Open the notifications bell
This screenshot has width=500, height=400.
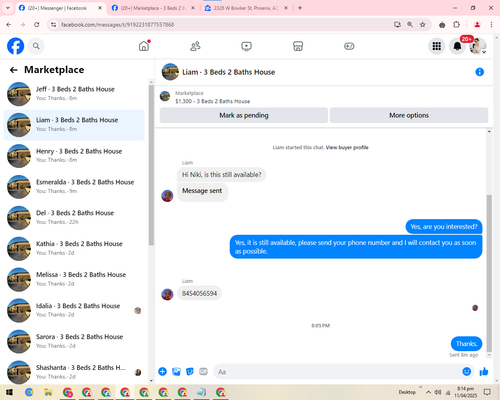pyautogui.click(x=457, y=46)
